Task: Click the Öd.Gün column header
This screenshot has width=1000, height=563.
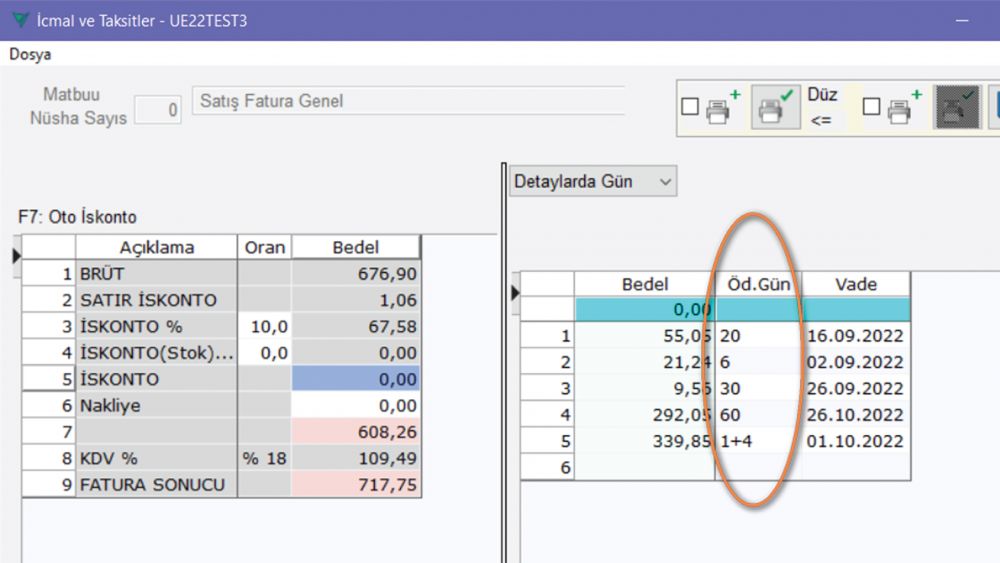Action: (x=759, y=284)
